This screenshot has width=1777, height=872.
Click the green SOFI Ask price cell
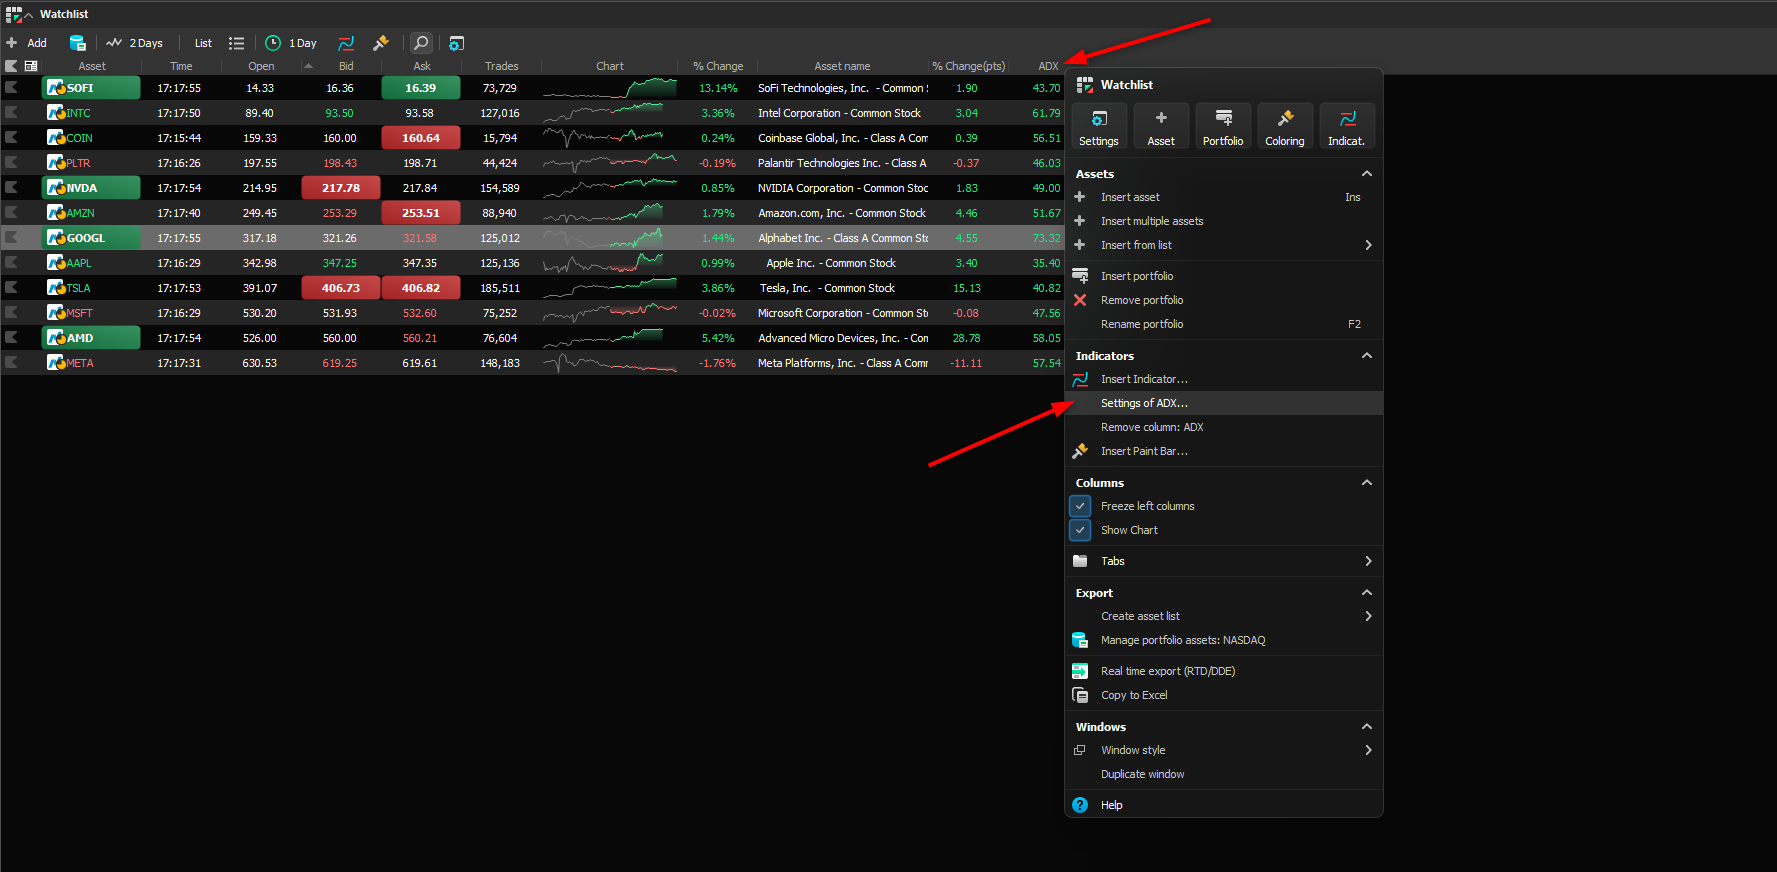pyautogui.click(x=421, y=88)
